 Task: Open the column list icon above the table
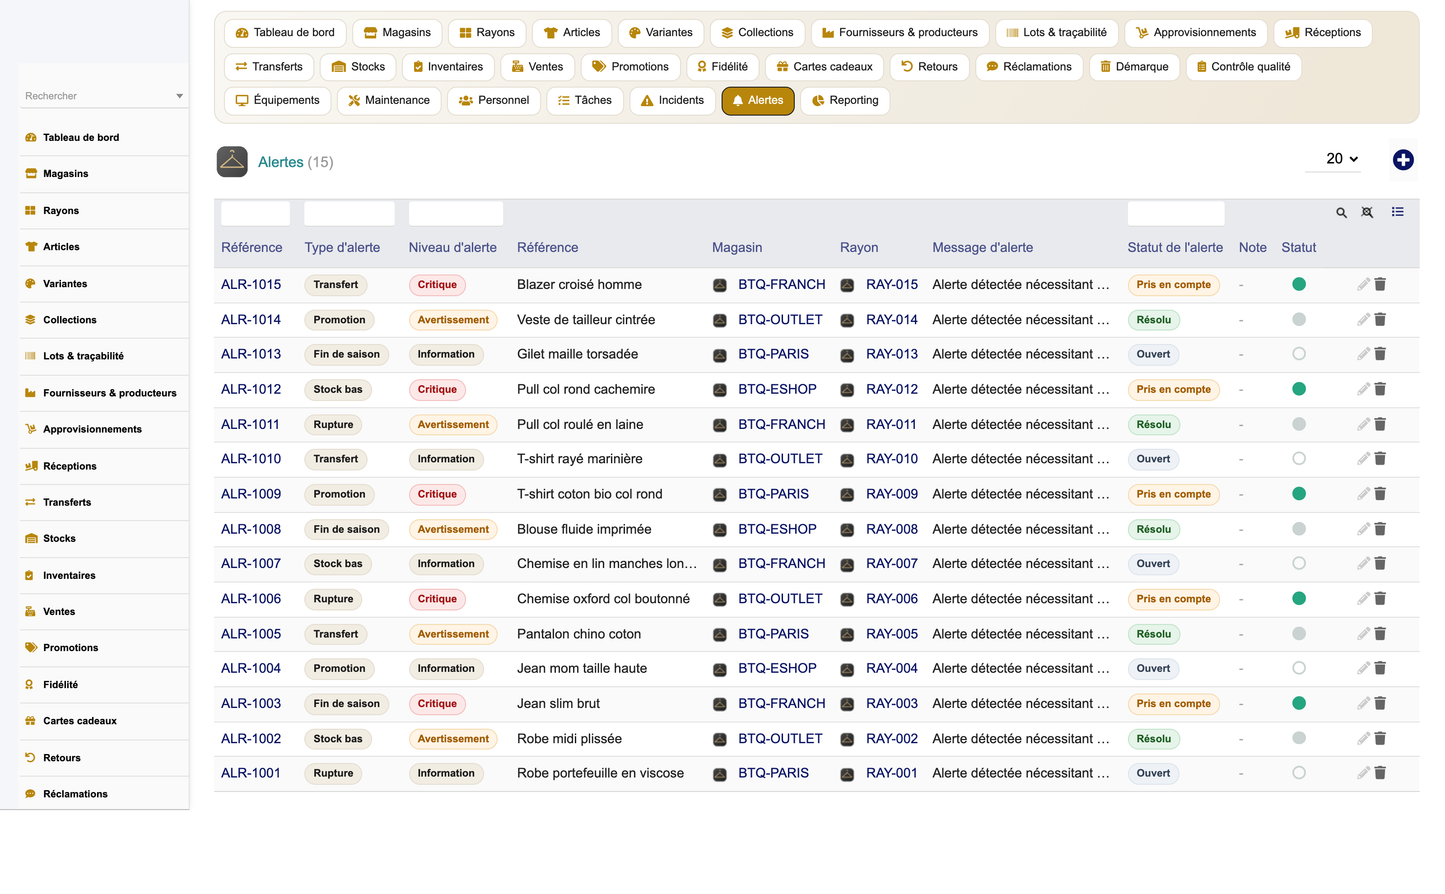coord(1398,212)
